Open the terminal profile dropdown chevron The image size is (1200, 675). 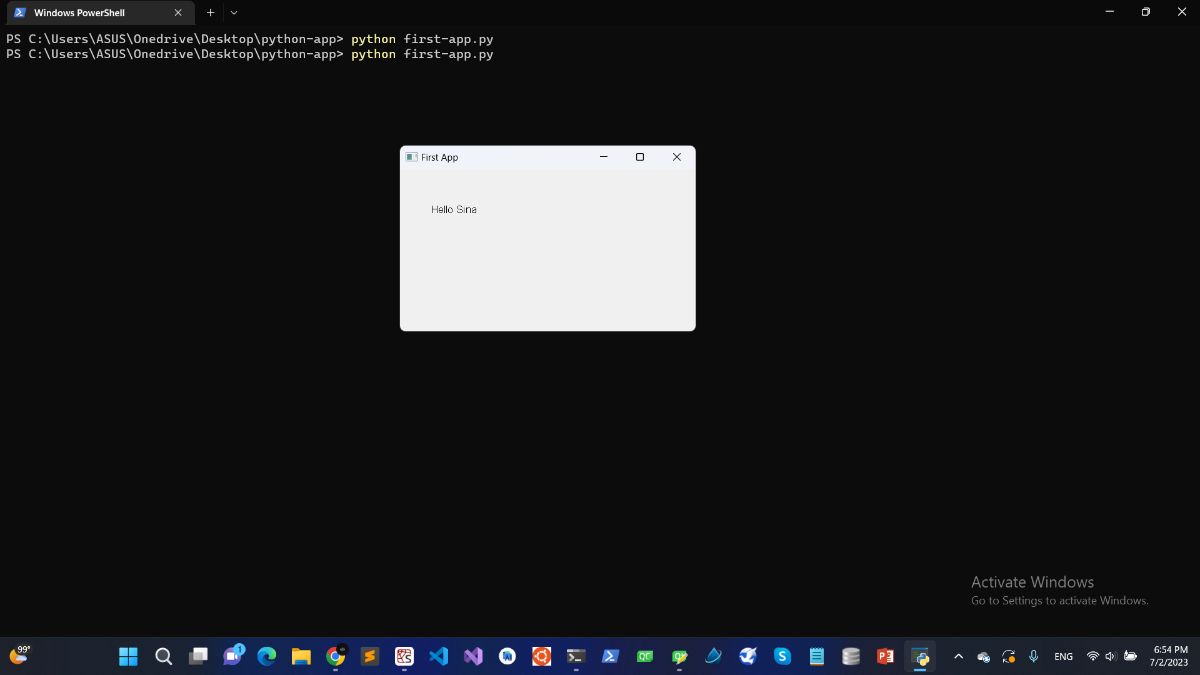click(233, 13)
